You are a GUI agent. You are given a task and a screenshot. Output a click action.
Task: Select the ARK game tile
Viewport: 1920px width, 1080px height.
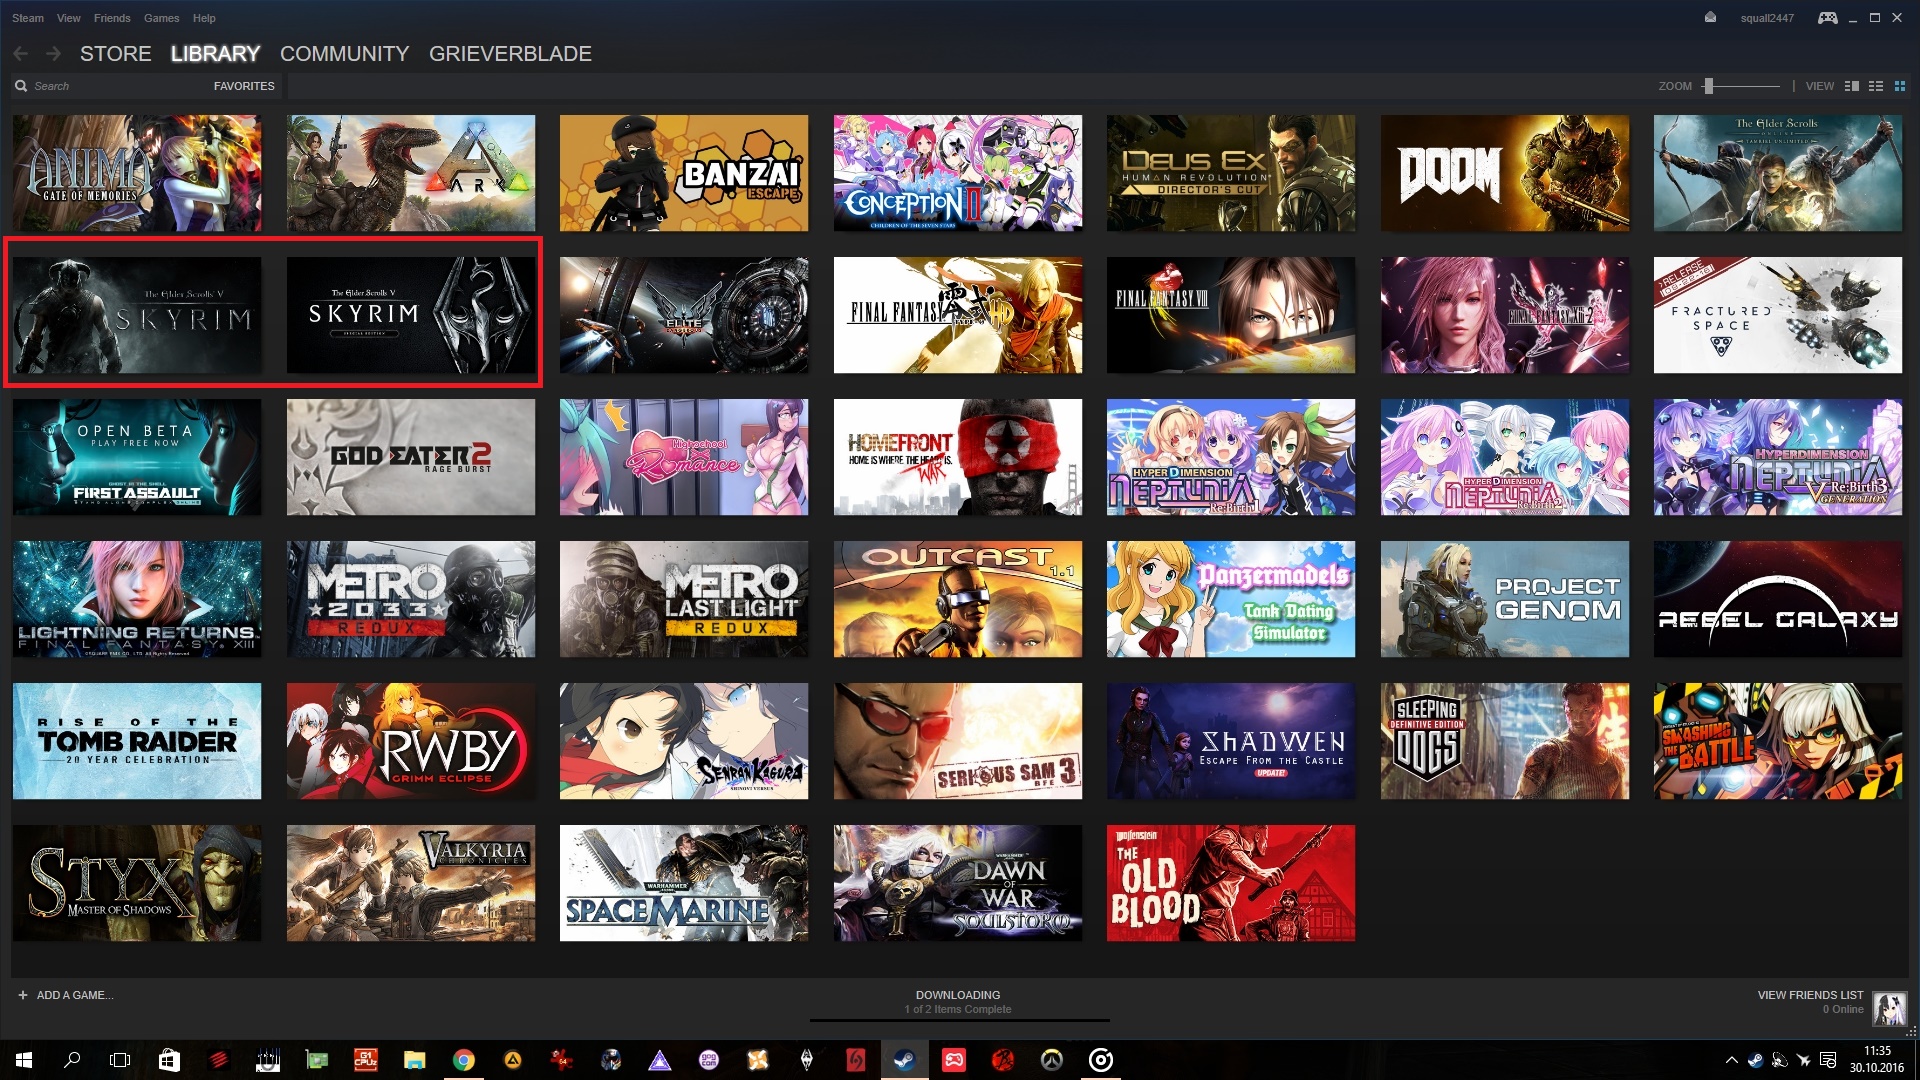click(411, 173)
